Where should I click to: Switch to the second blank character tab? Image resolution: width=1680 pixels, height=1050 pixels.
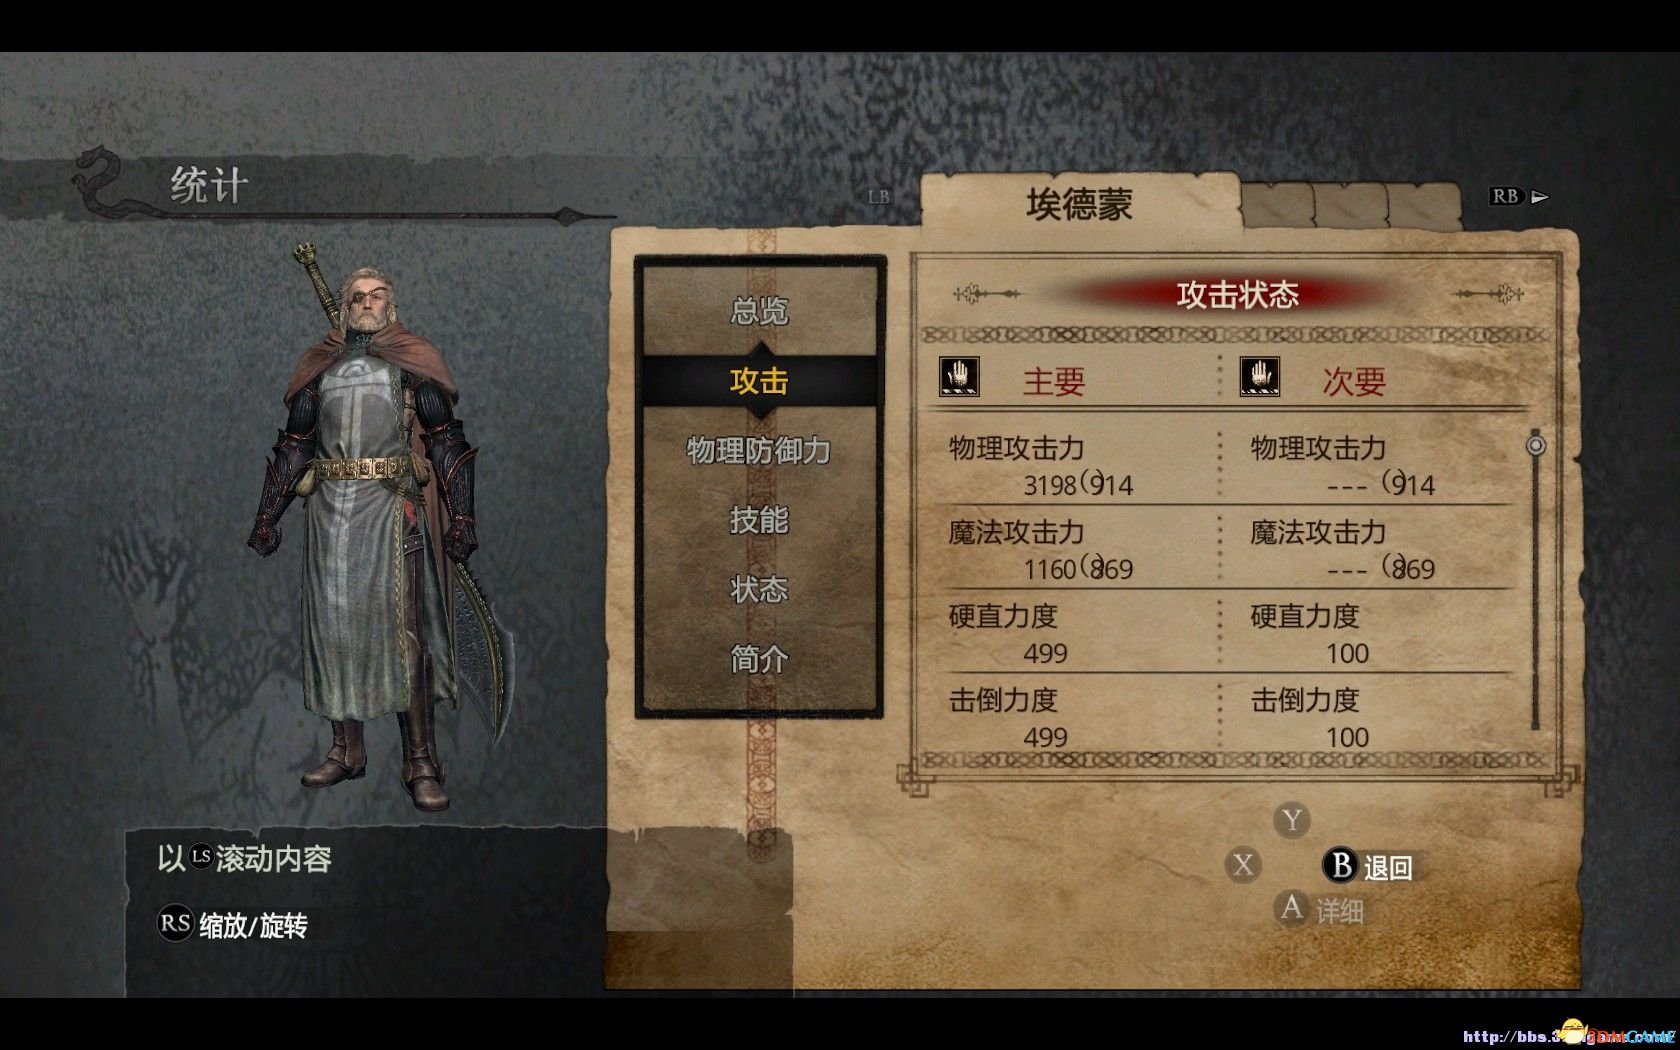pos(1351,205)
